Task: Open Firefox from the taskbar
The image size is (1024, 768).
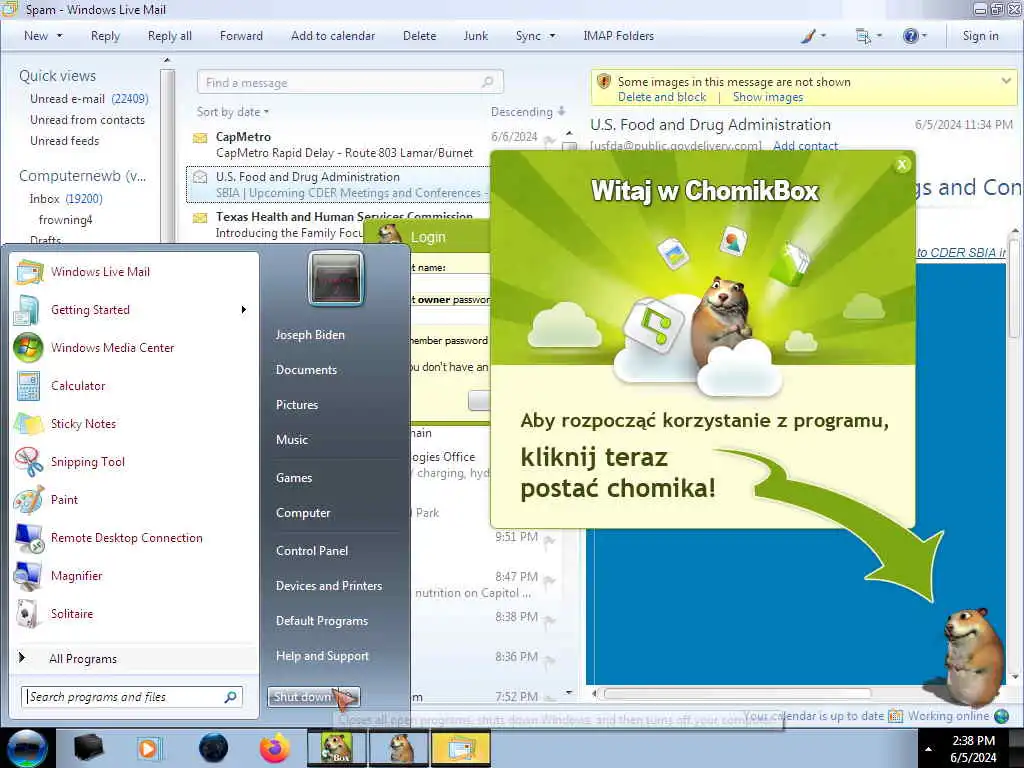Action: 274,748
